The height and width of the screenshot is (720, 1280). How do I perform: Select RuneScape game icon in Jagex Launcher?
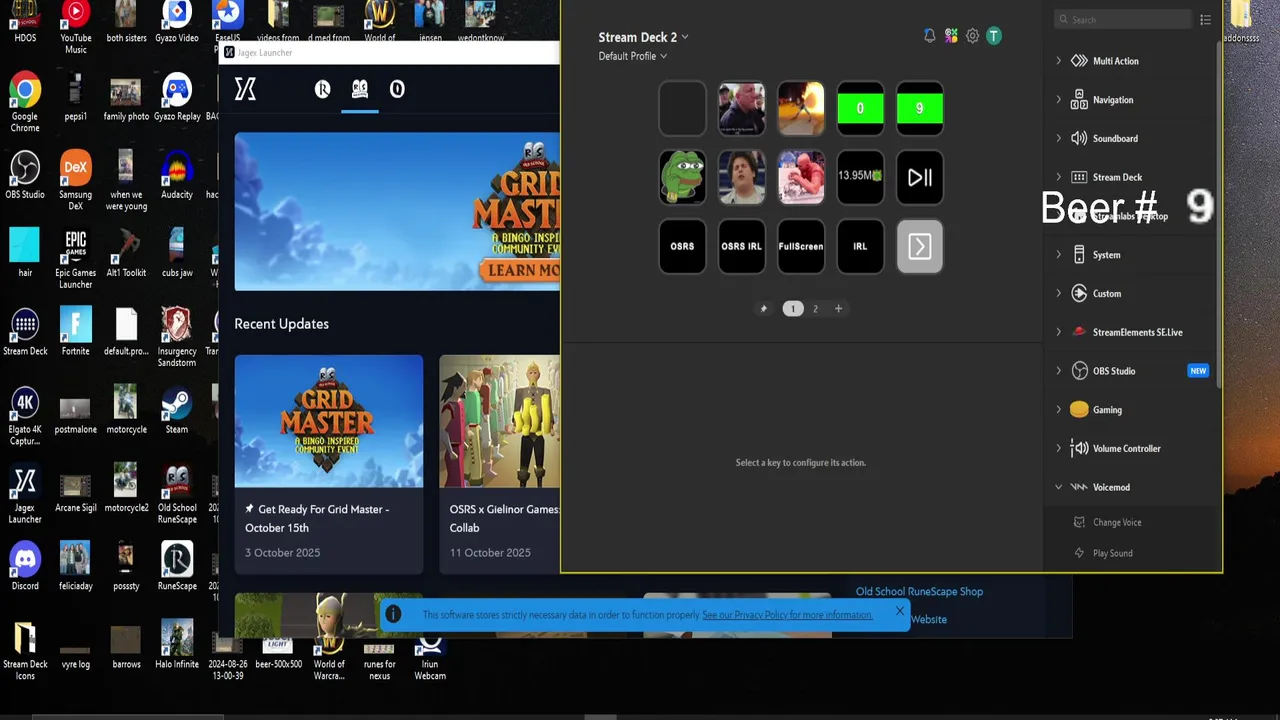pos(322,89)
